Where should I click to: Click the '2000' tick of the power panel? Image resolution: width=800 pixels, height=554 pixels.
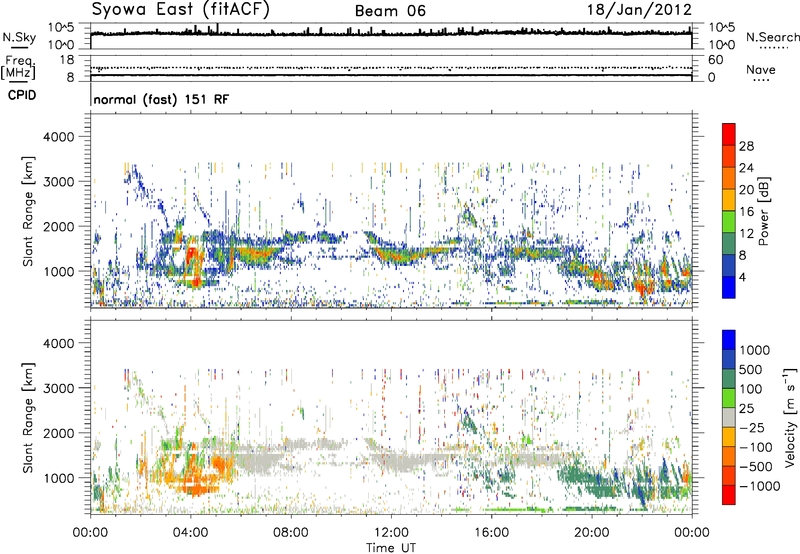59,226
